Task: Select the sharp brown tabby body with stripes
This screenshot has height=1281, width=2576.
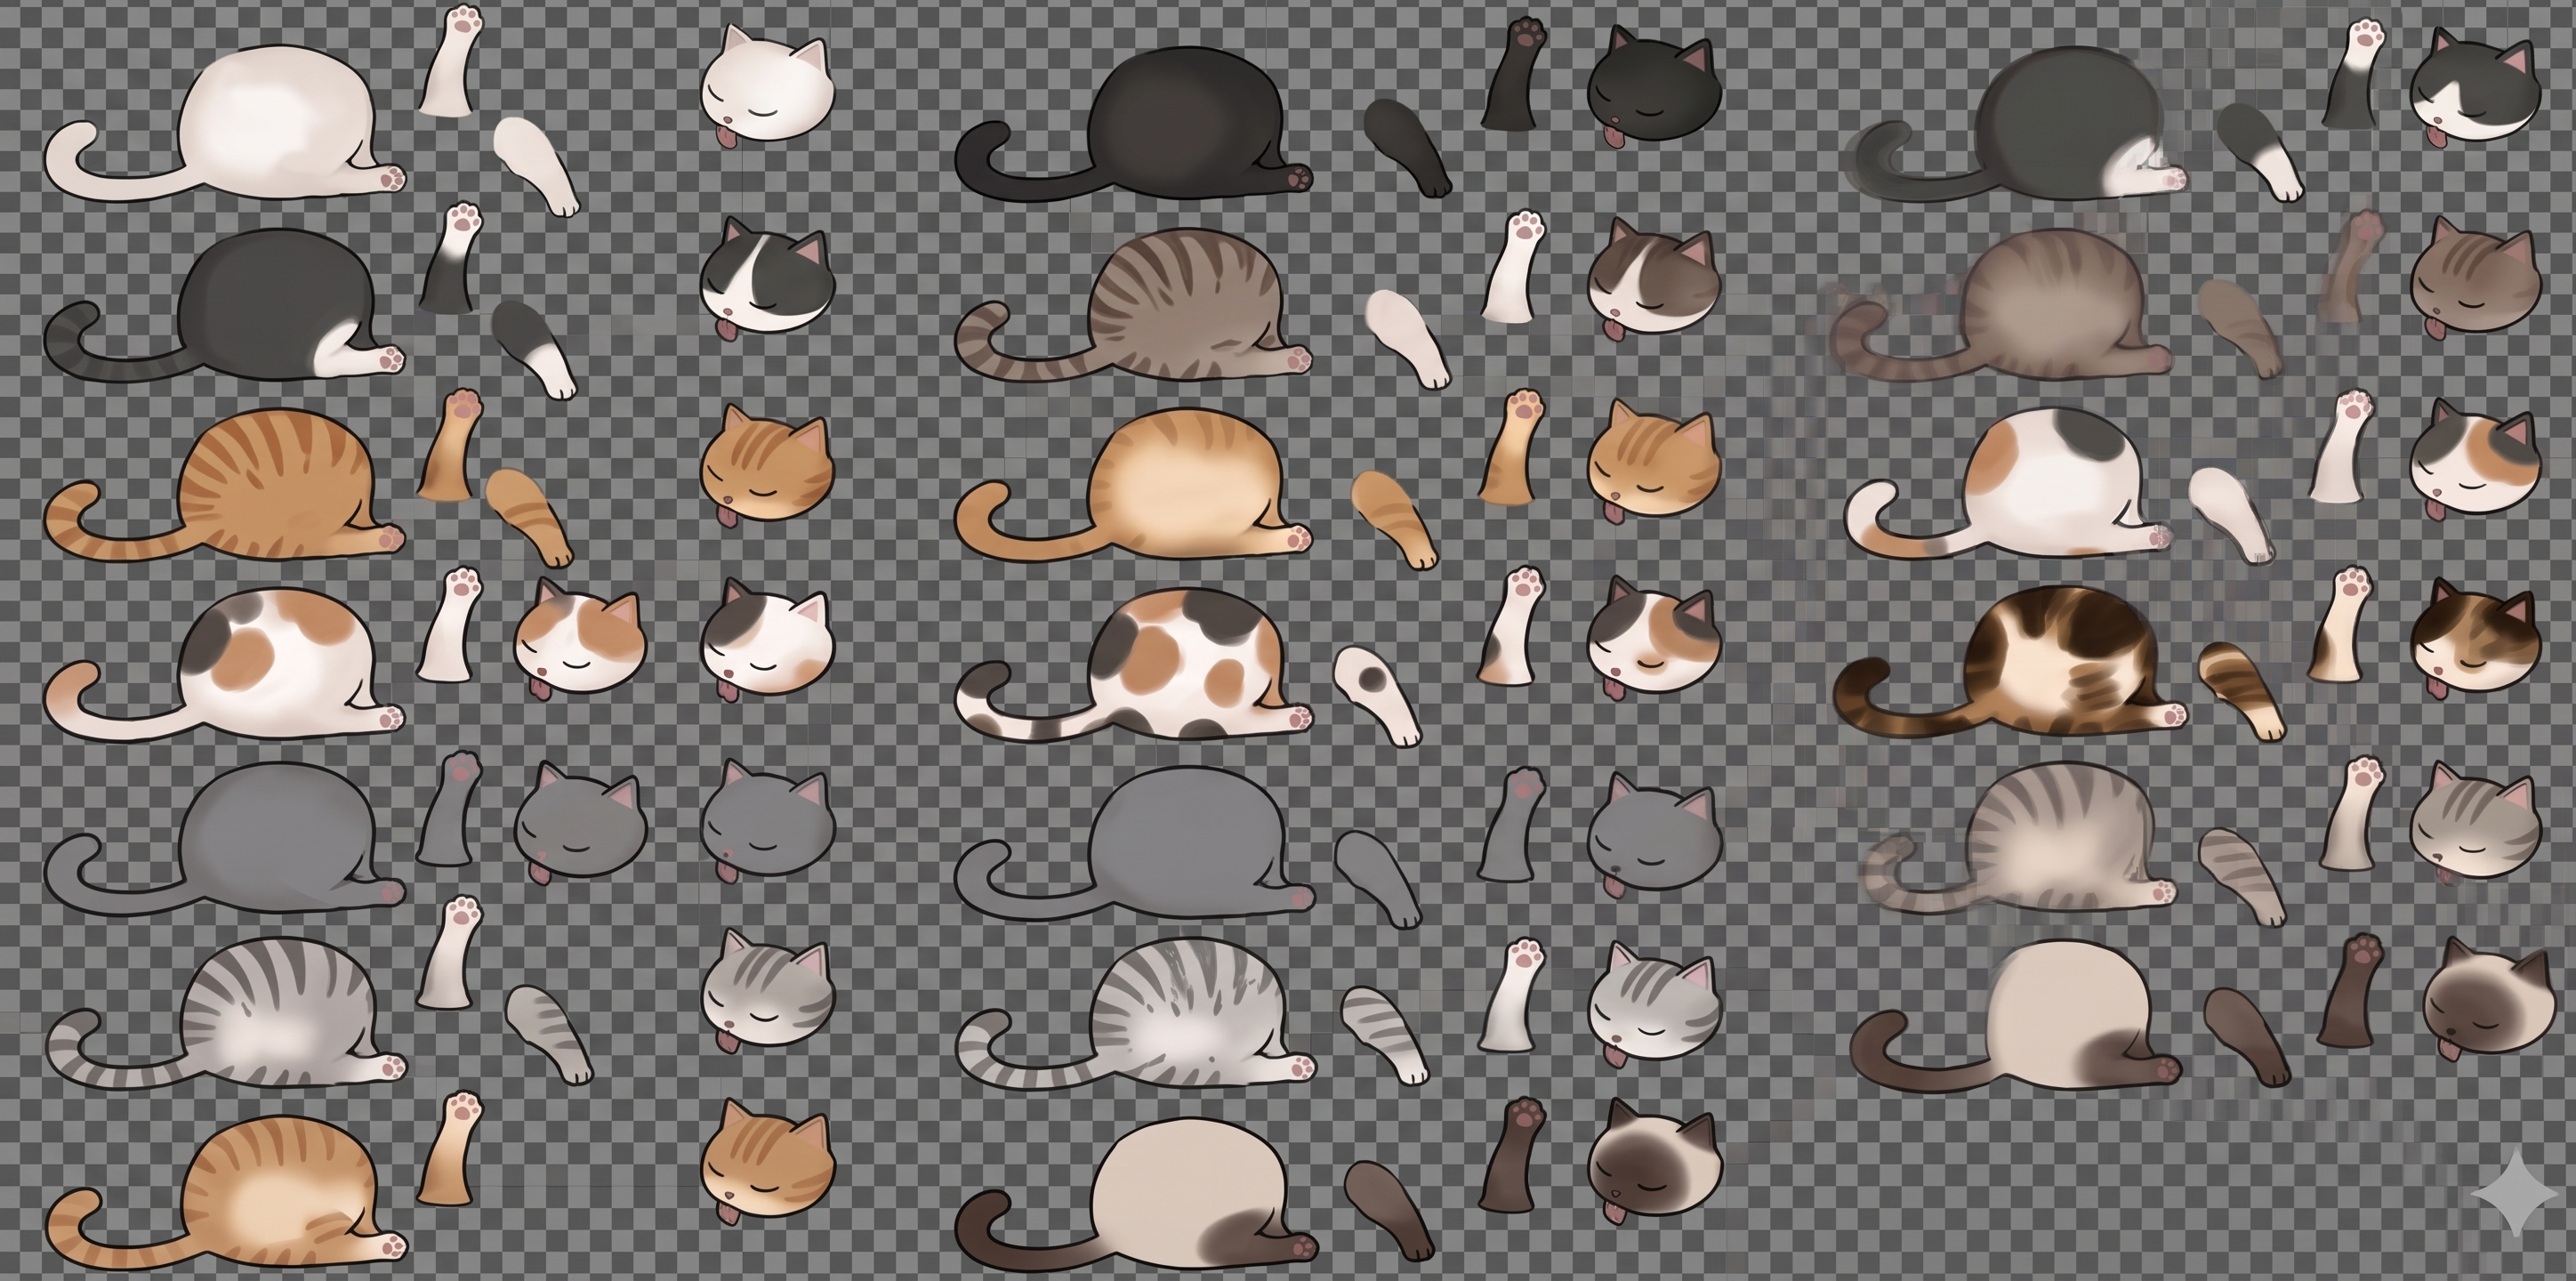Action: [1134, 305]
